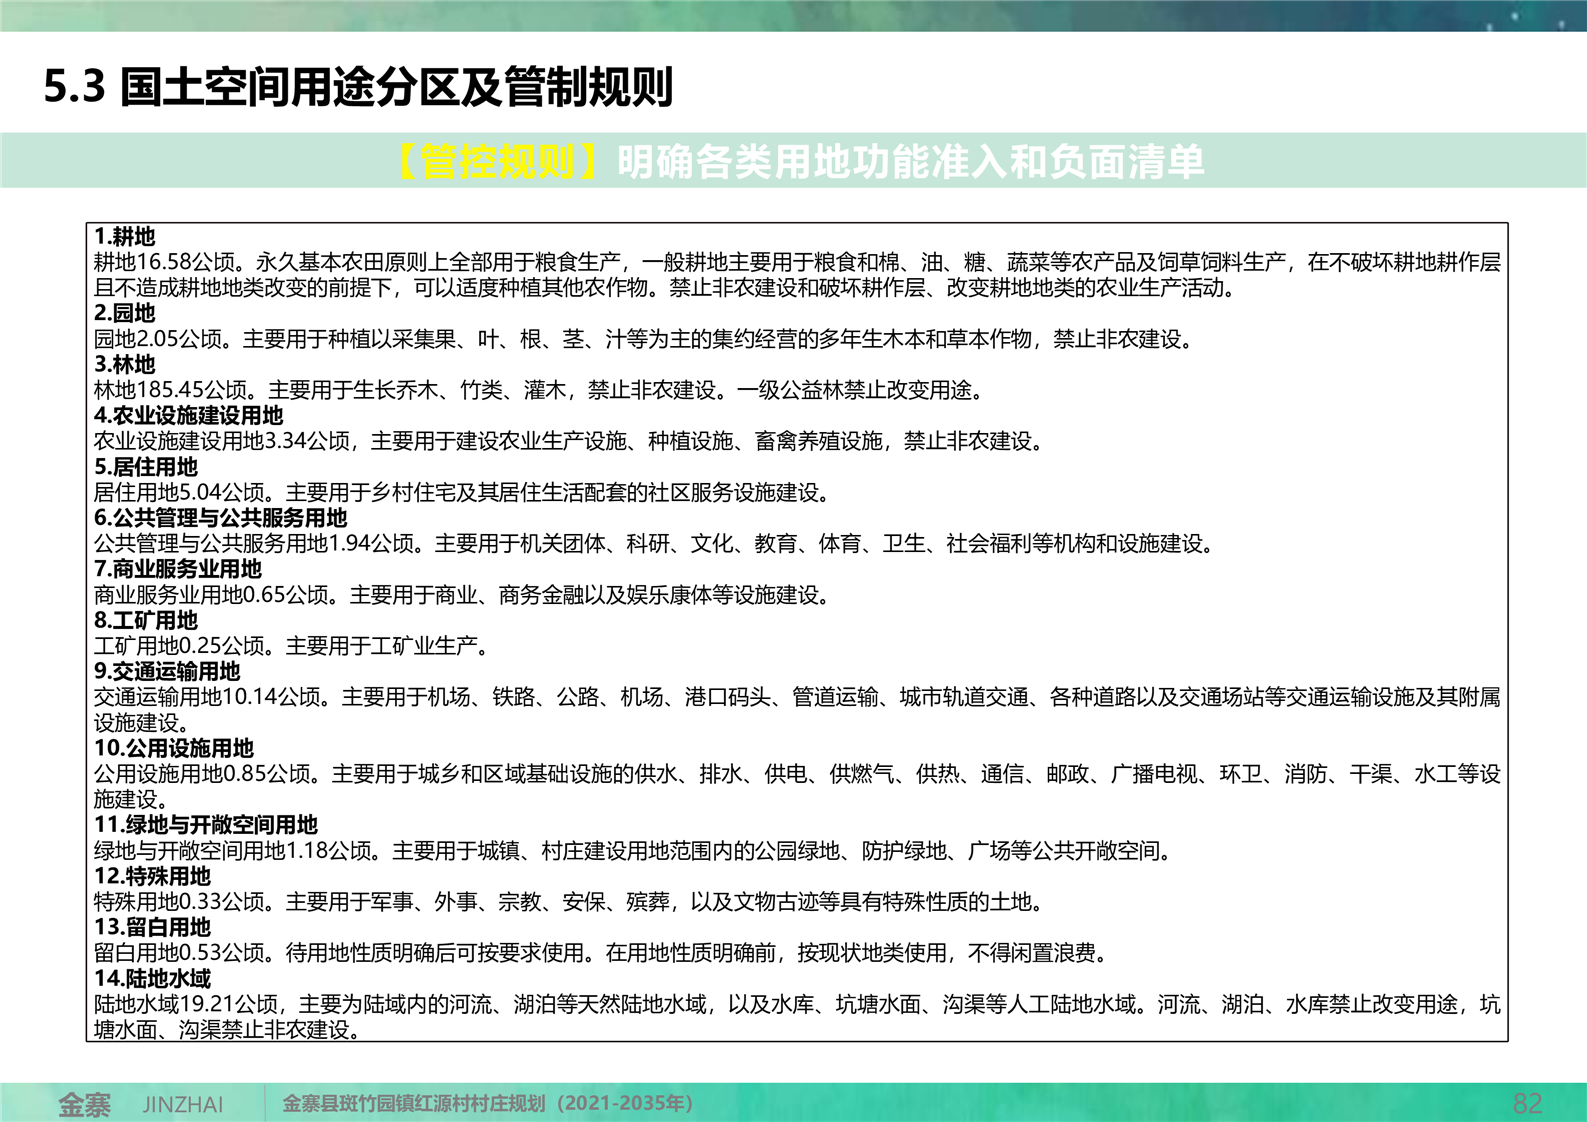
Task: Click the heading 14.陆地水域
Action: point(153,978)
